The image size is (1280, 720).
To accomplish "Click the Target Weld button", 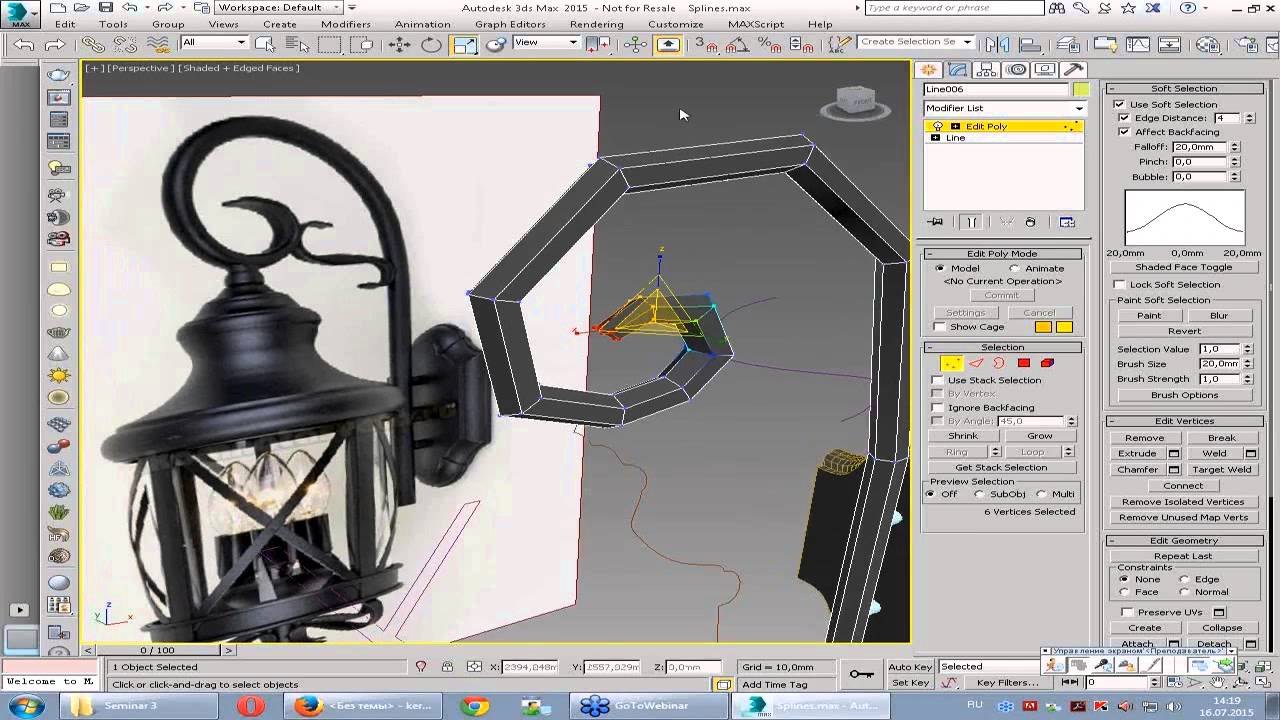I will click(1221, 469).
